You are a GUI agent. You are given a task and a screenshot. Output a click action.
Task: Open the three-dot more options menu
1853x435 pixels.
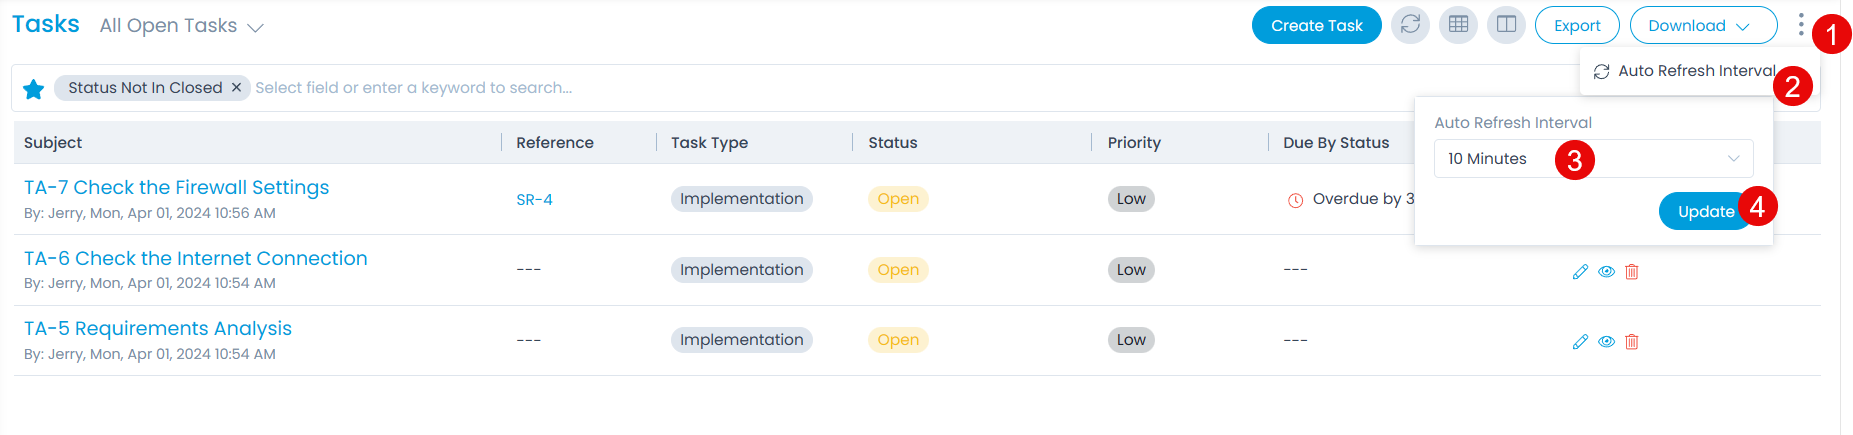point(1800,25)
